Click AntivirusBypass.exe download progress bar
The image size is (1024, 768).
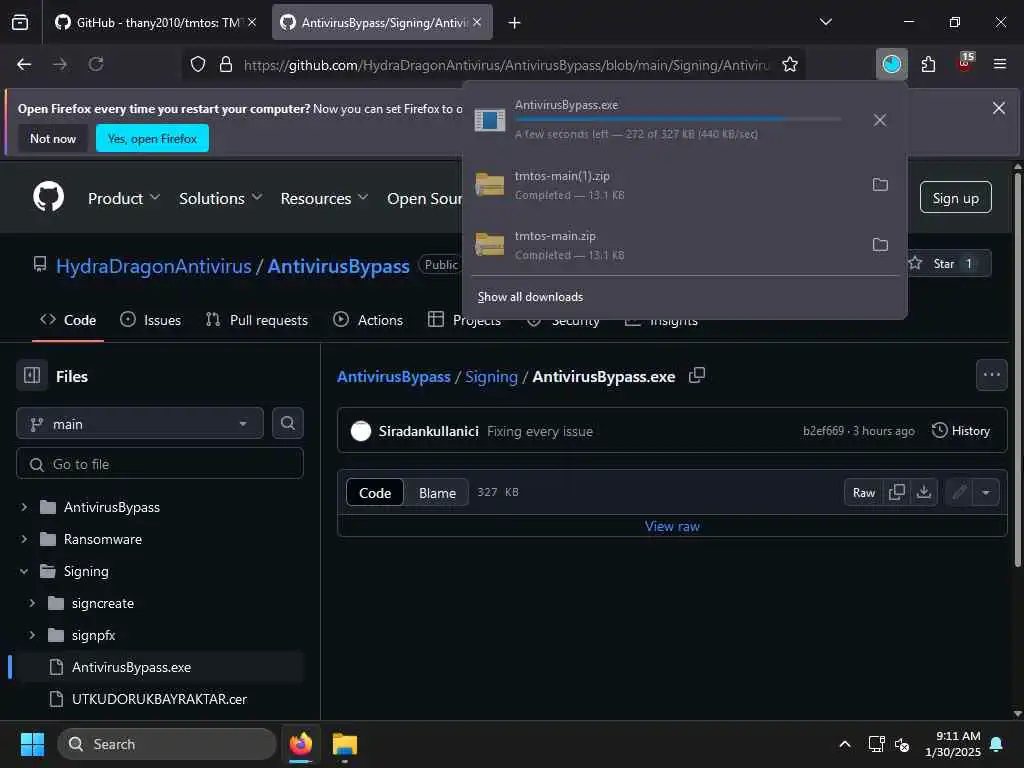click(x=678, y=120)
